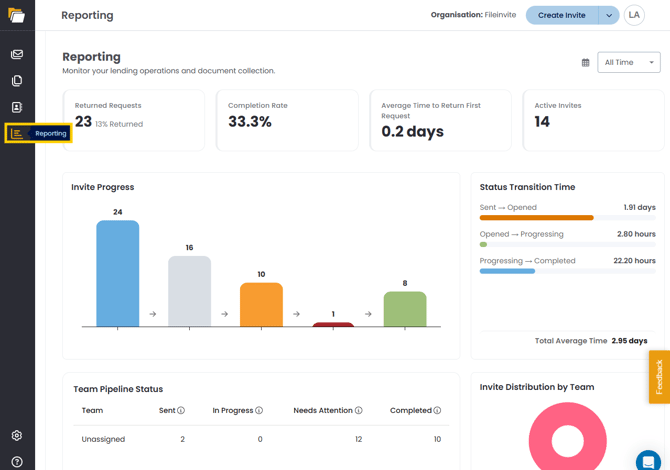Open the yellow Feedback side tab
This screenshot has height=470, width=670.
coord(659,377)
